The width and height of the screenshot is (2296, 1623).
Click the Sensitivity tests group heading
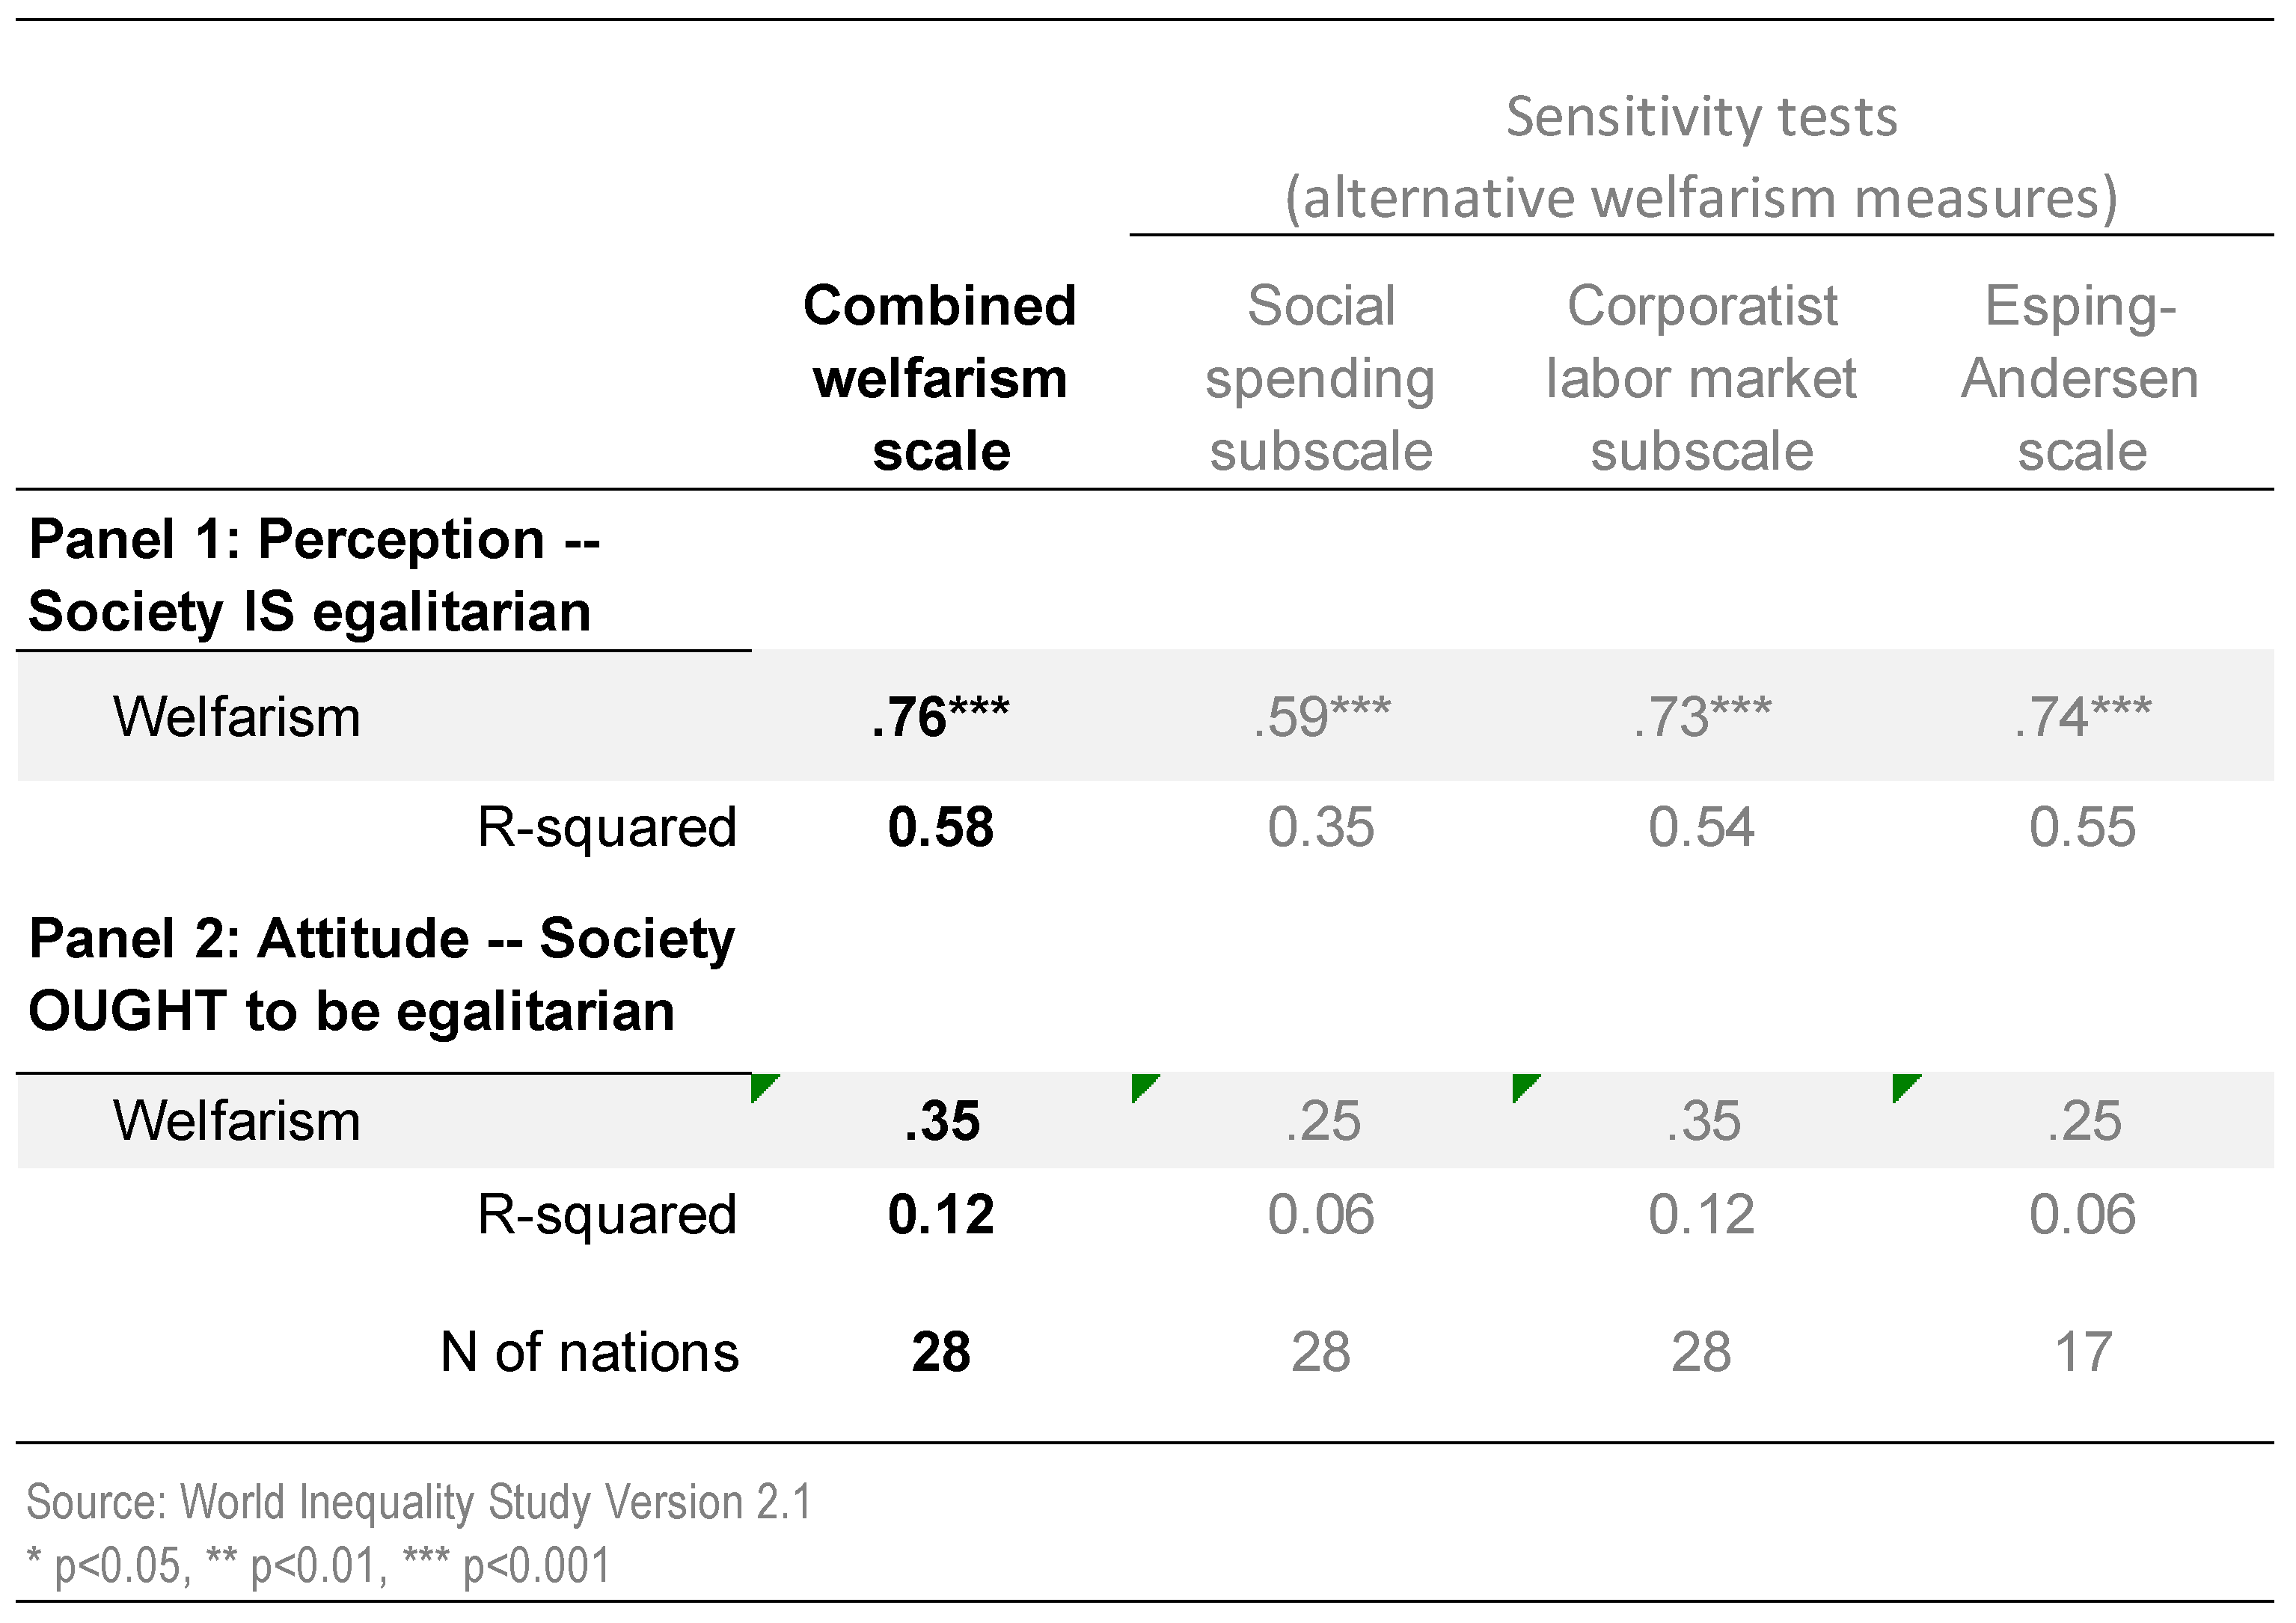(x=1701, y=157)
